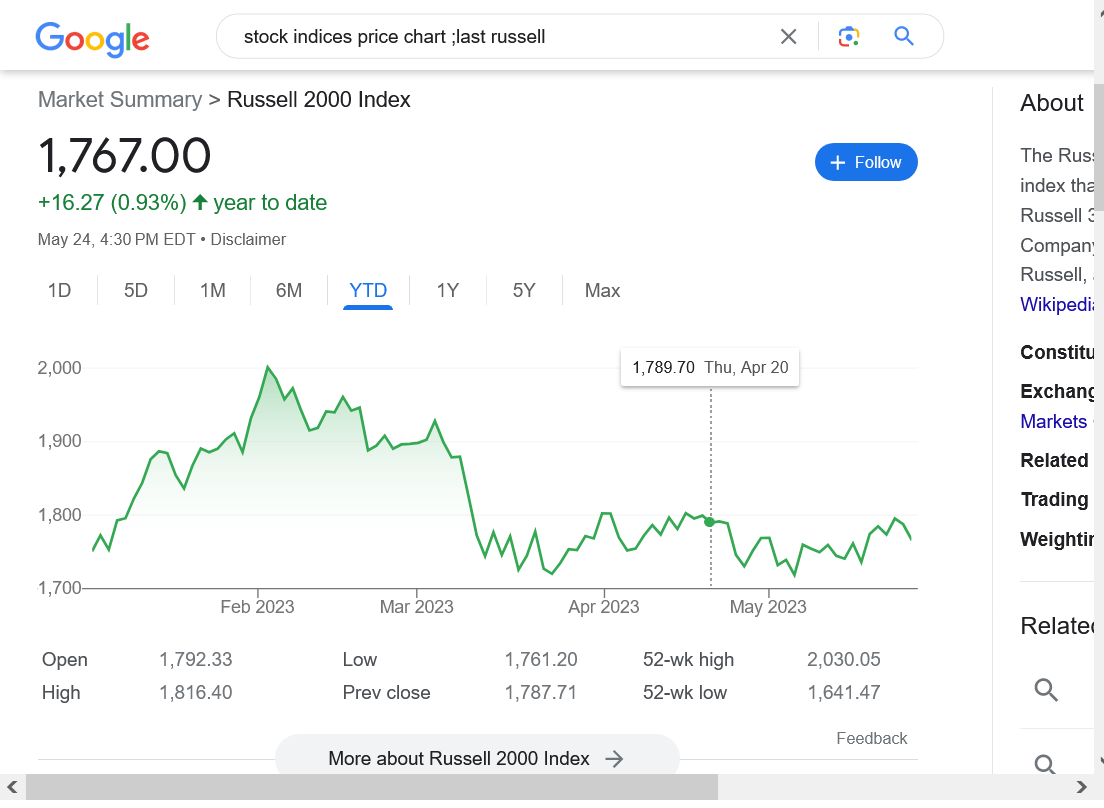Select the 1D chart range tab
This screenshot has width=1104, height=808.
[x=60, y=291]
